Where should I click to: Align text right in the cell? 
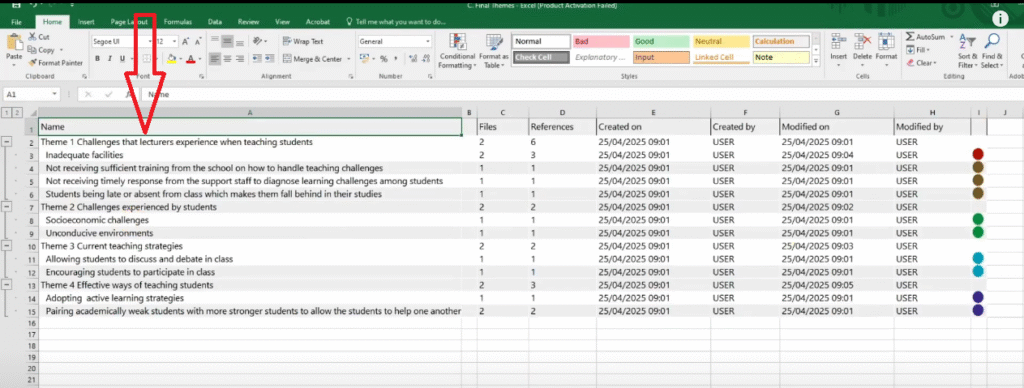coord(240,59)
